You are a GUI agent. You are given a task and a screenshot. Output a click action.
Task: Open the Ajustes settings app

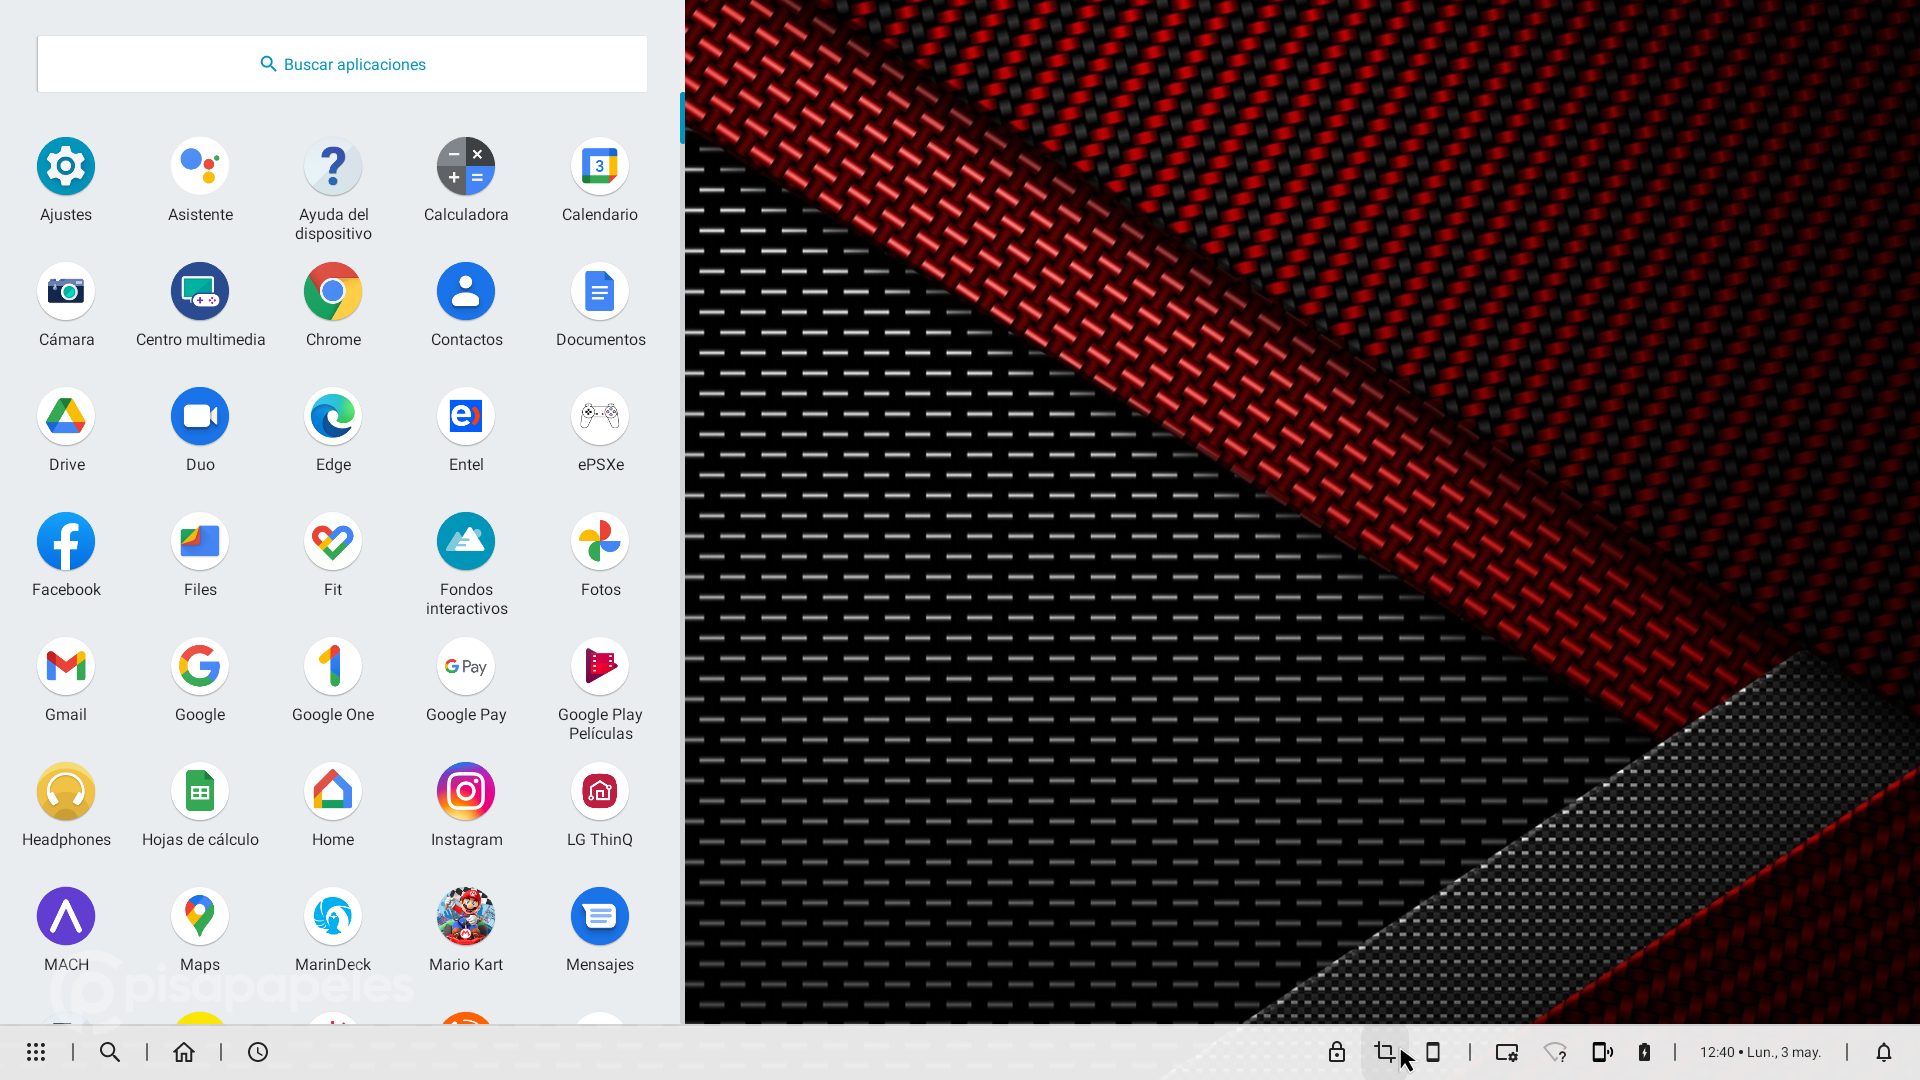(66, 167)
